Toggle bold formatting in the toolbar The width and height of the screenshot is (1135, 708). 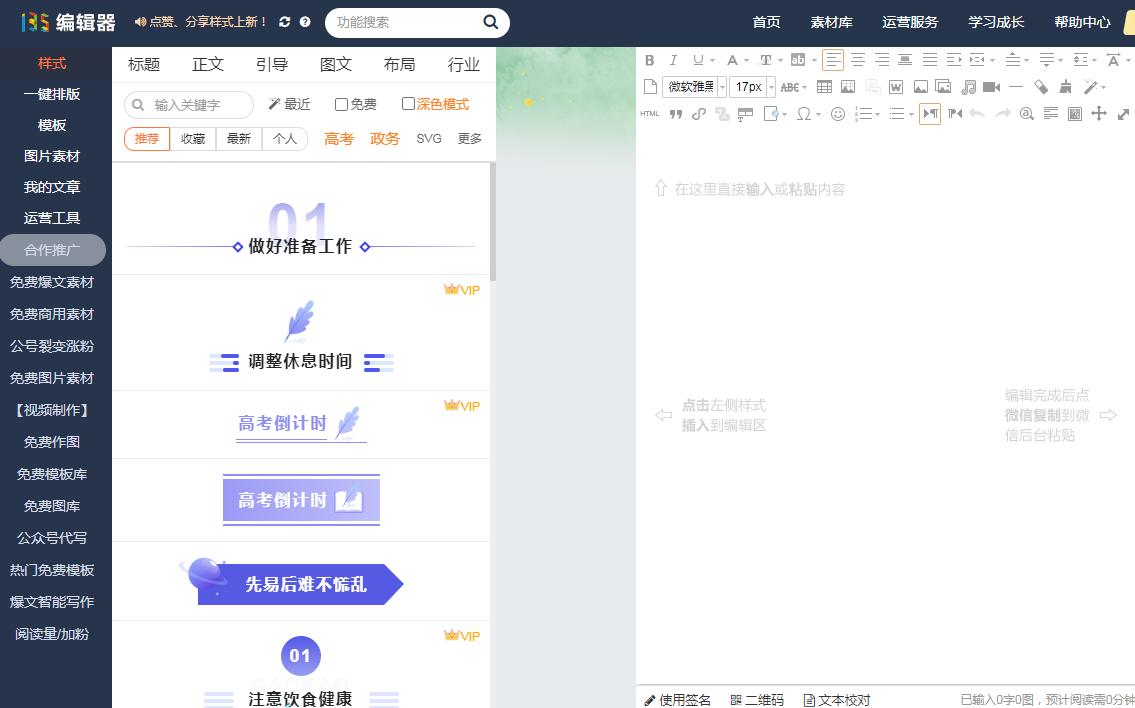(x=650, y=60)
